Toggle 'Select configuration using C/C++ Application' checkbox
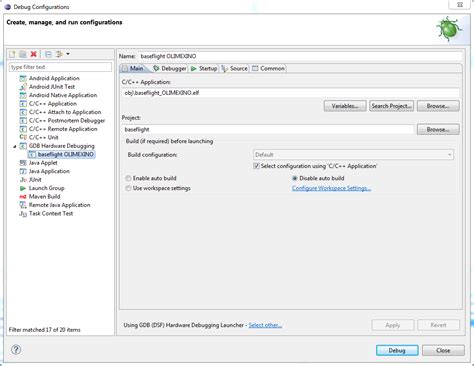Image resolution: width=474 pixels, height=366 pixels. [x=256, y=166]
